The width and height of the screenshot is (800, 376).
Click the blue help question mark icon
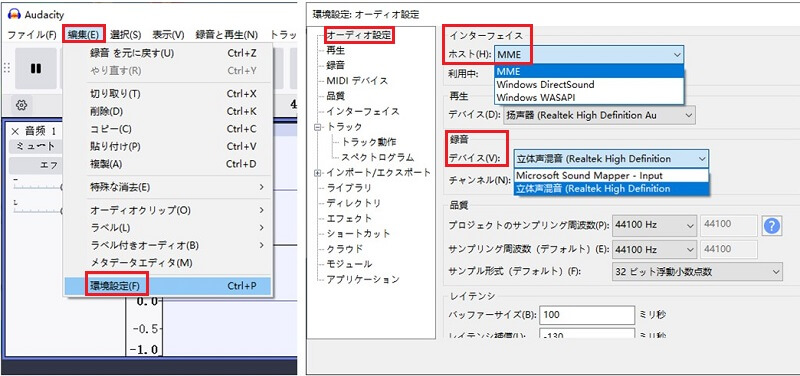(x=772, y=226)
